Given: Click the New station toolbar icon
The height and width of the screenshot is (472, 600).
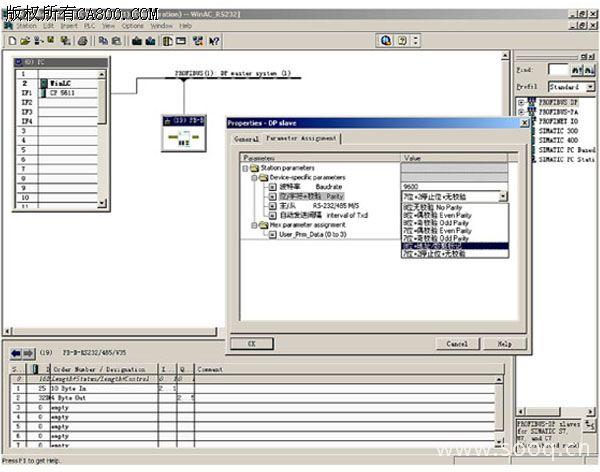Looking at the screenshot, I should point(10,41).
